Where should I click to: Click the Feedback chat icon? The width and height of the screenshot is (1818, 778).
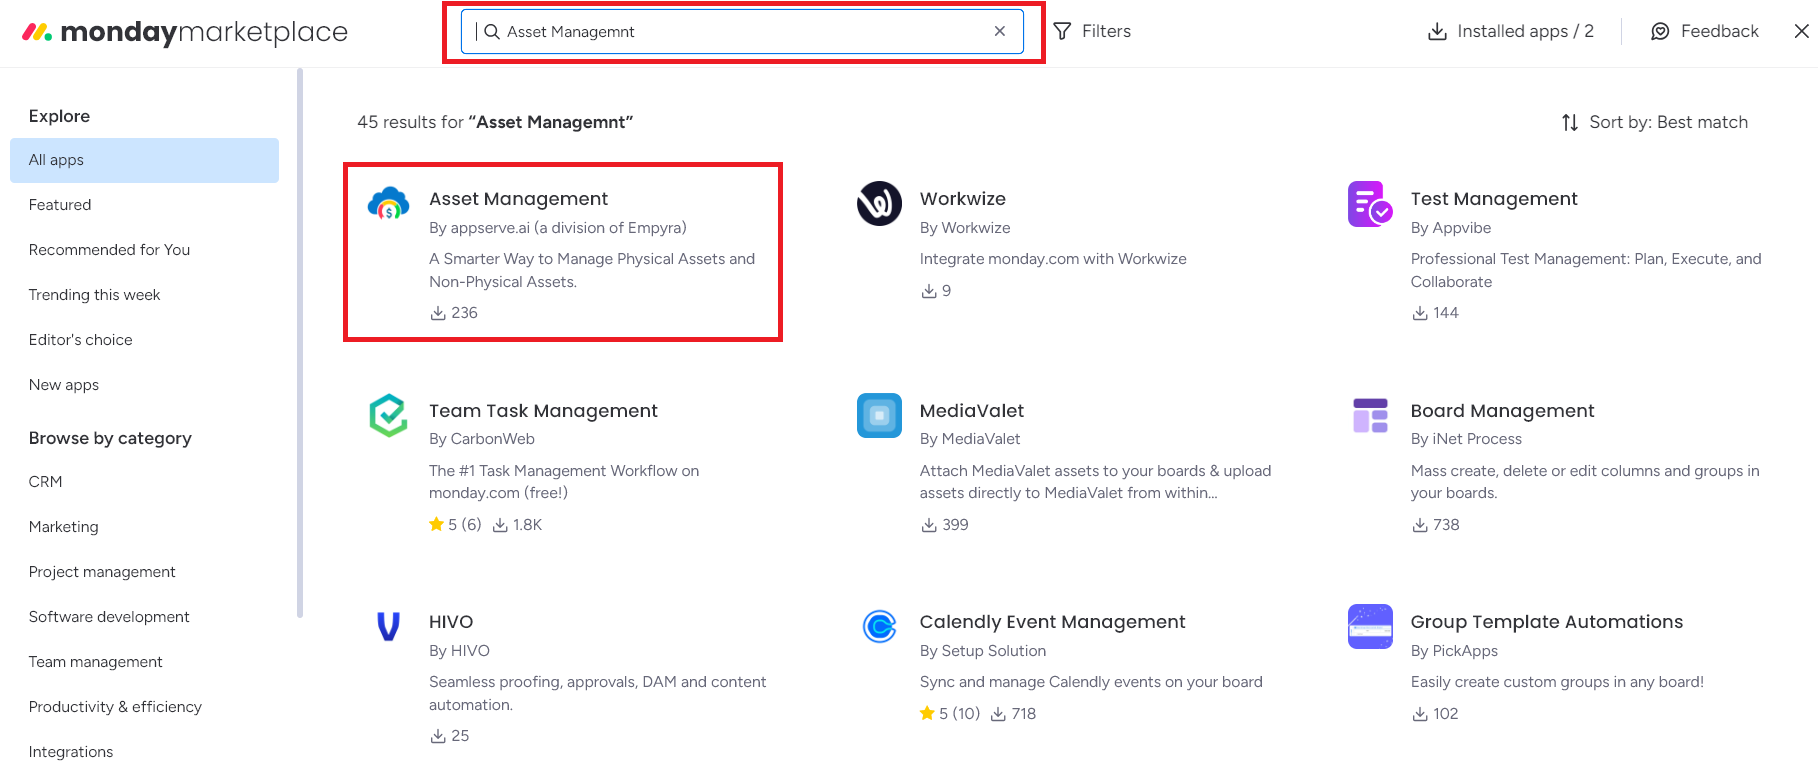pyautogui.click(x=1660, y=32)
